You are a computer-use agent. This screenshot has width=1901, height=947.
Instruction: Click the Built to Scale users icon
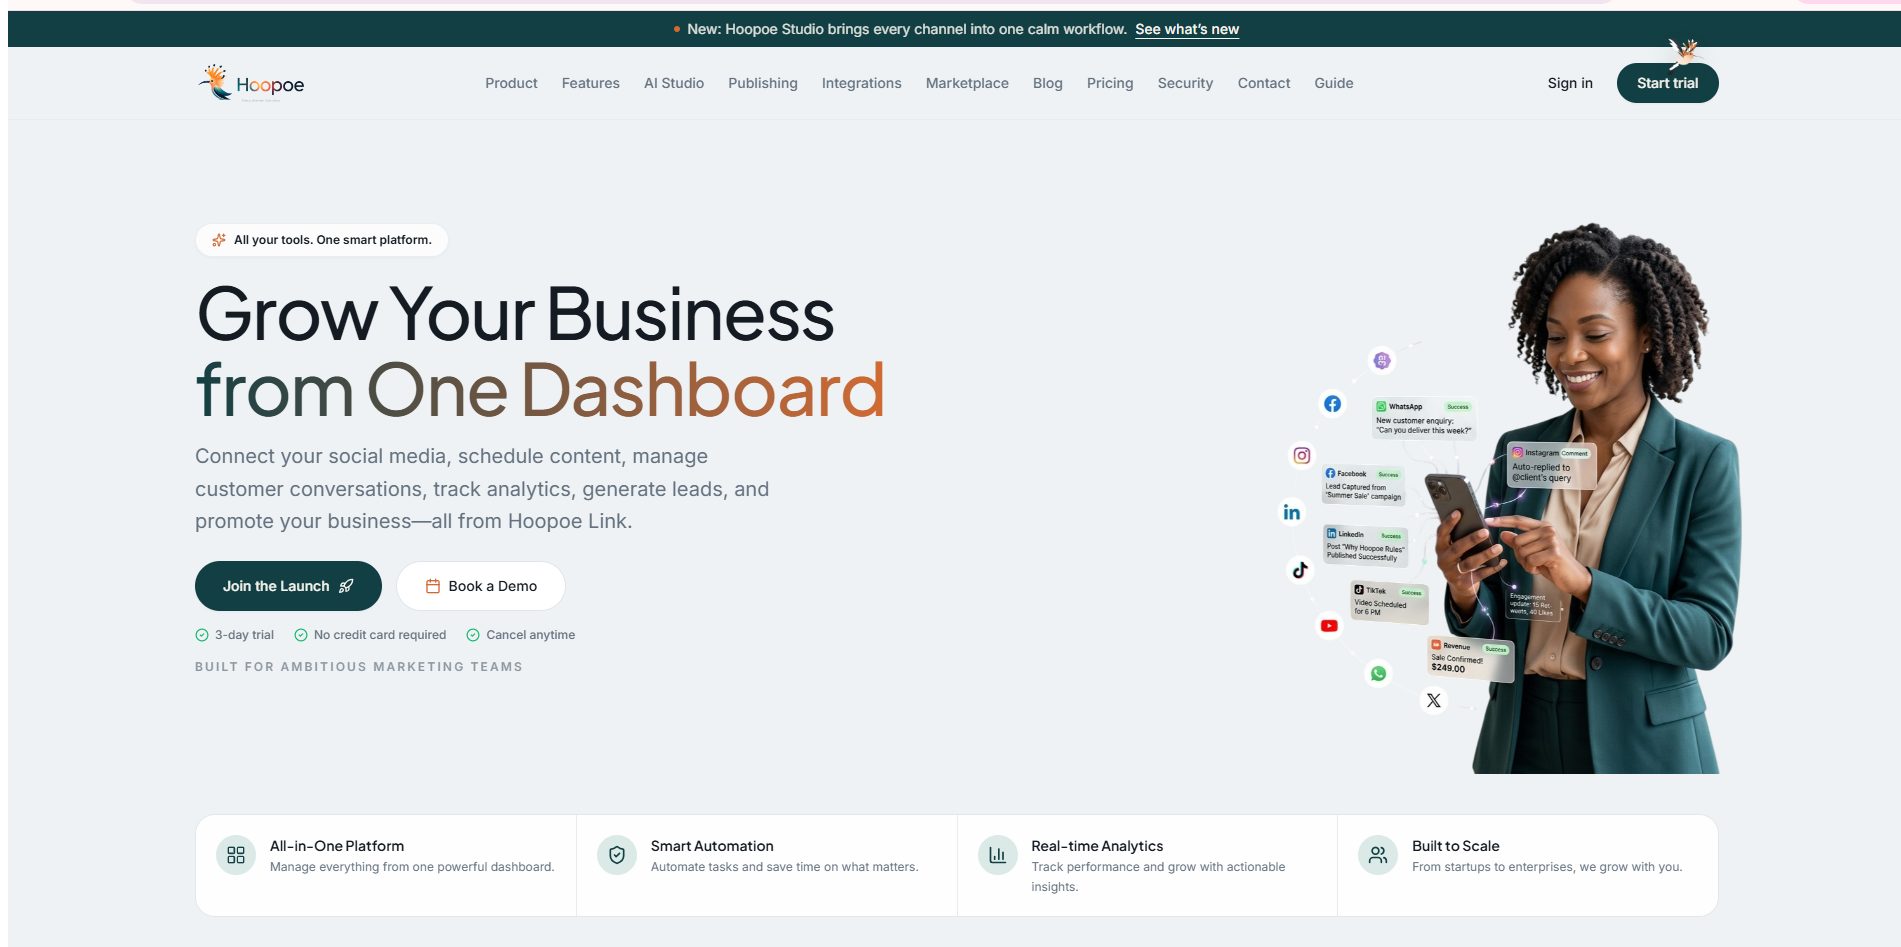click(x=1378, y=855)
